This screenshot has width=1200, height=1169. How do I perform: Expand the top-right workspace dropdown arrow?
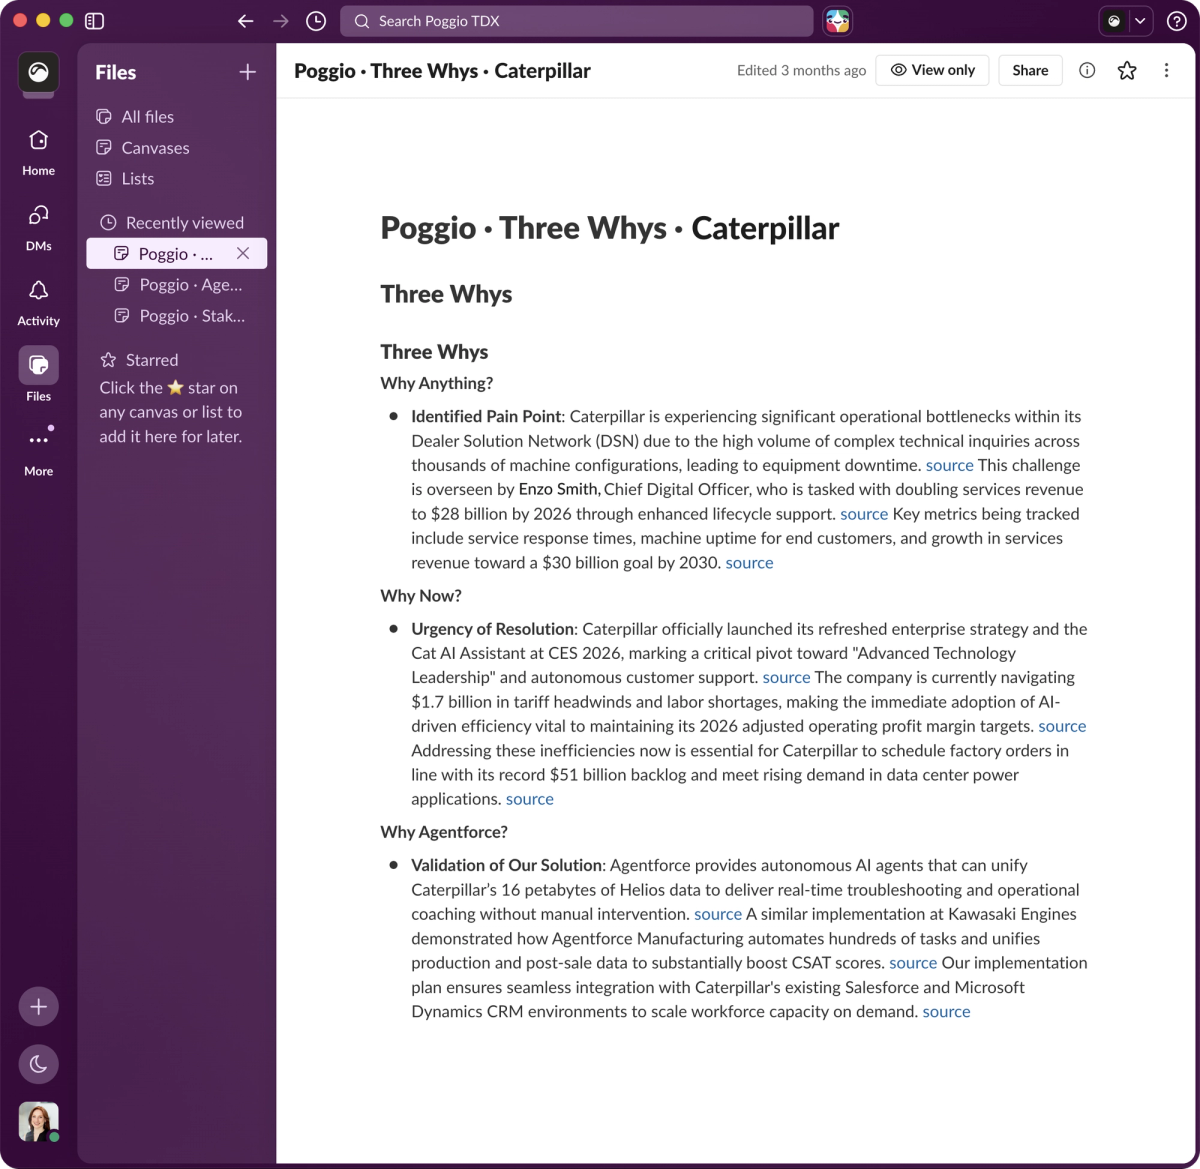(1140, 21)
